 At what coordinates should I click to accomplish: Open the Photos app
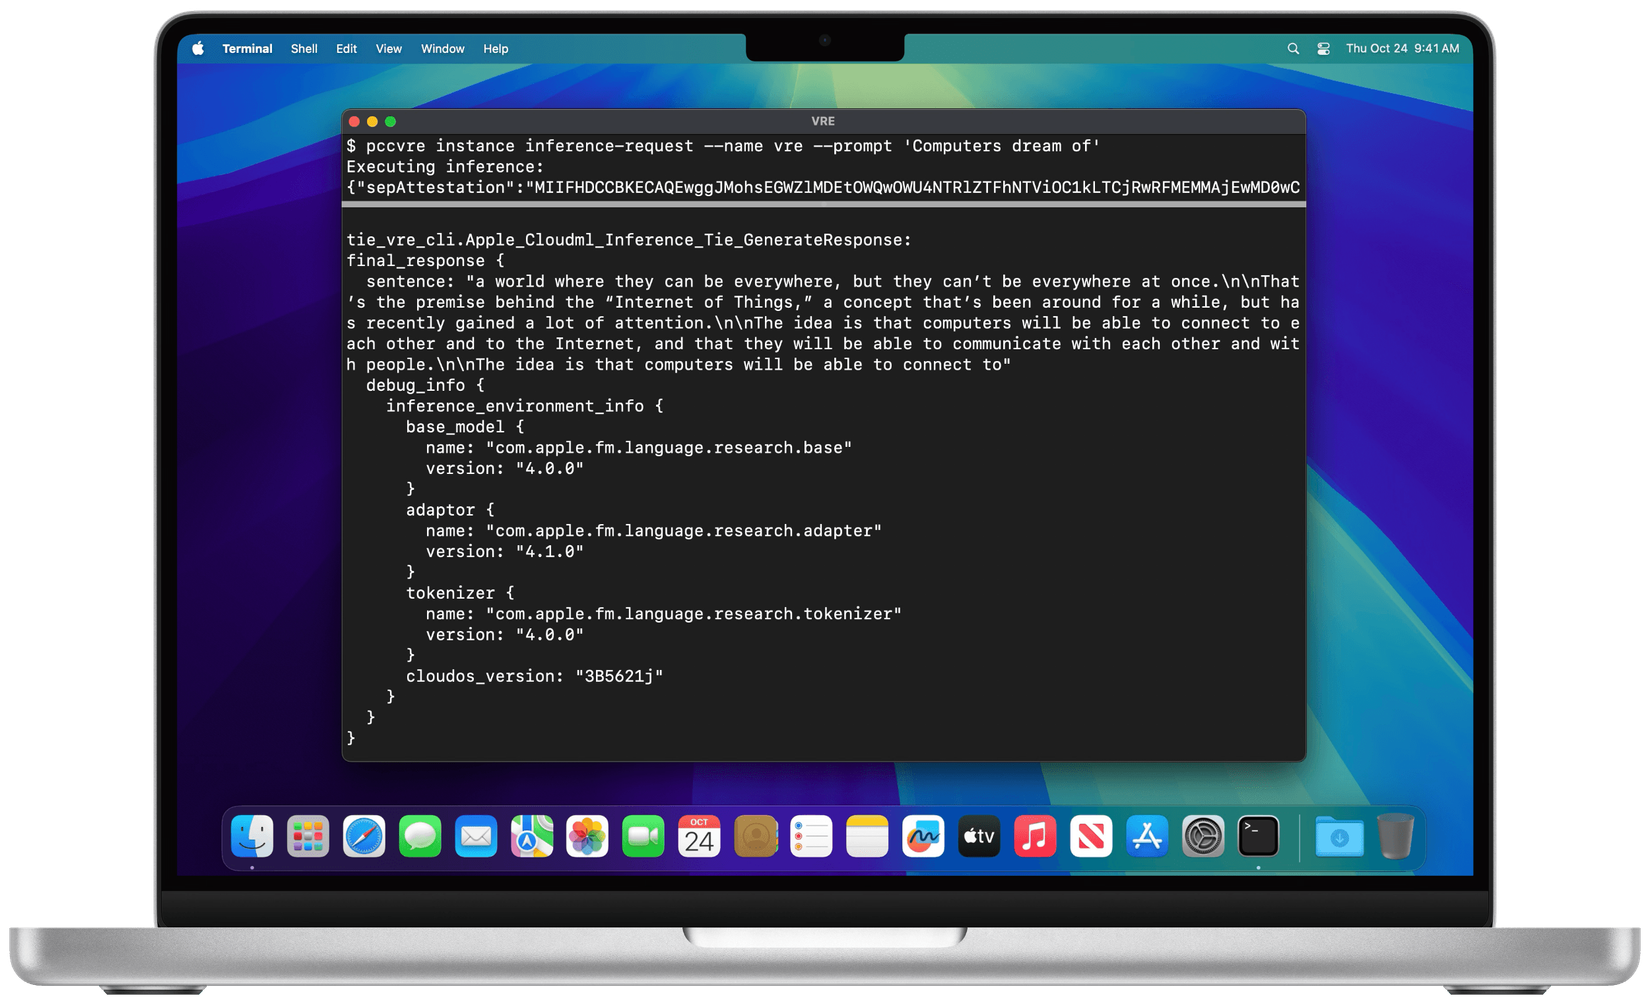click(587, 837)
